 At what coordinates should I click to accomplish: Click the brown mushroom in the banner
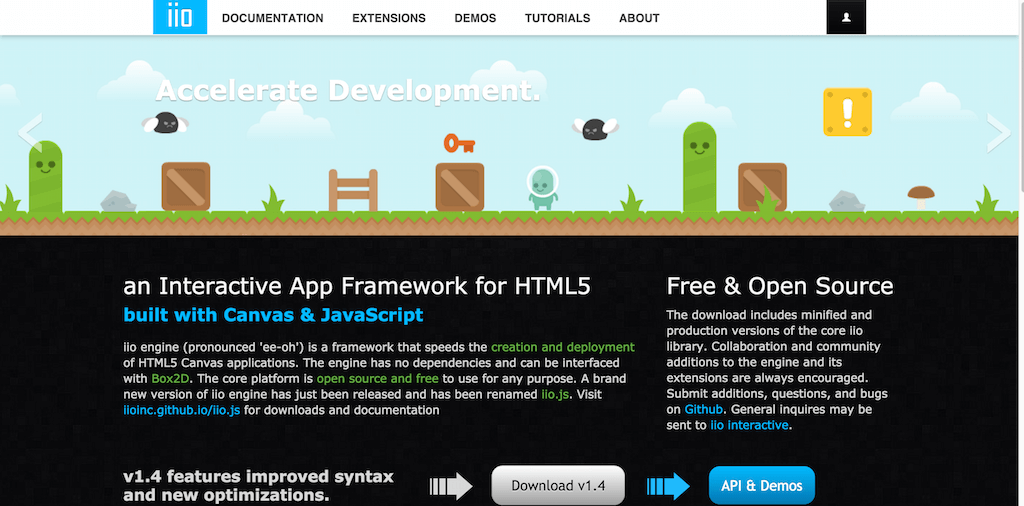tap(921, 197)
